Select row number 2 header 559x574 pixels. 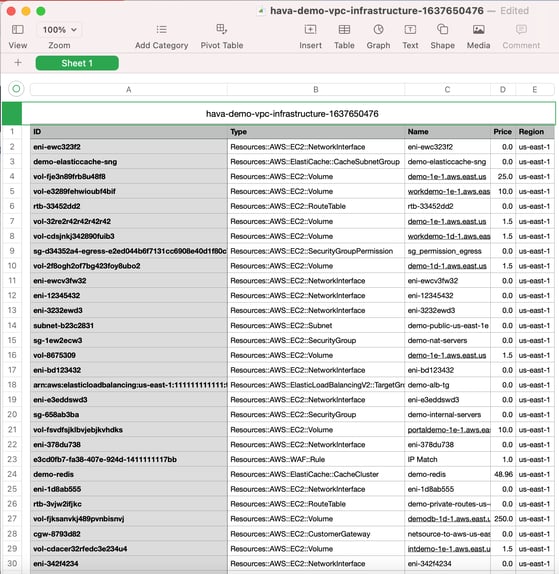(12, 147)
